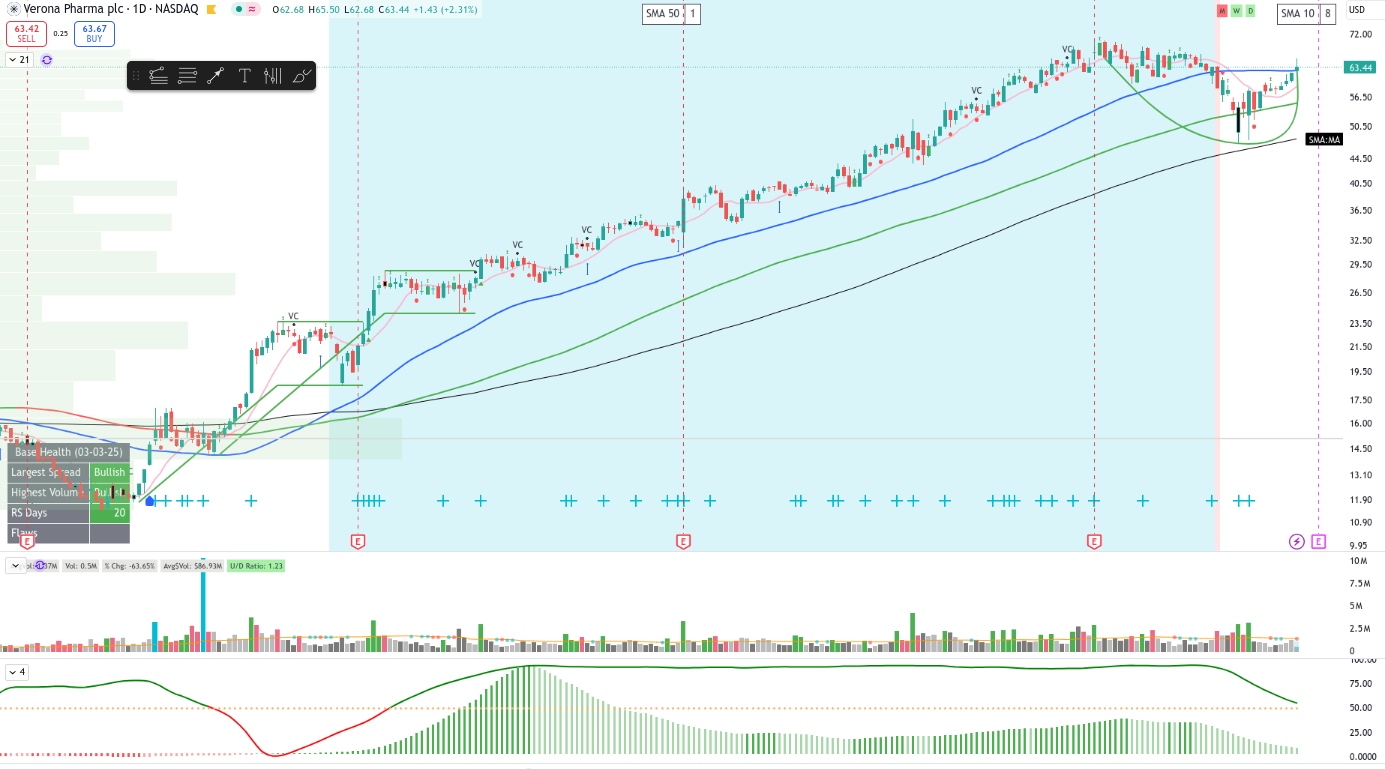The image size is (1385, 769).
Task: Open the purple lightning bolt event icon
Action: (1297, 542)
